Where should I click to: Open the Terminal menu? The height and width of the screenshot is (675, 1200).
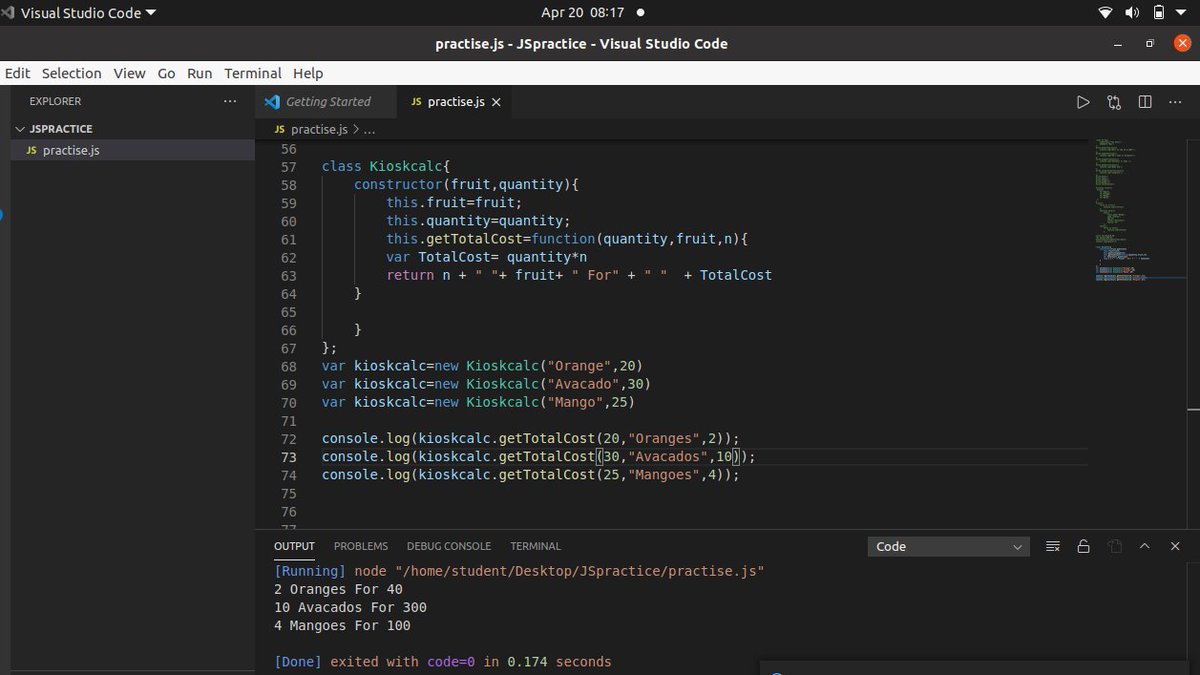point(253,73)
